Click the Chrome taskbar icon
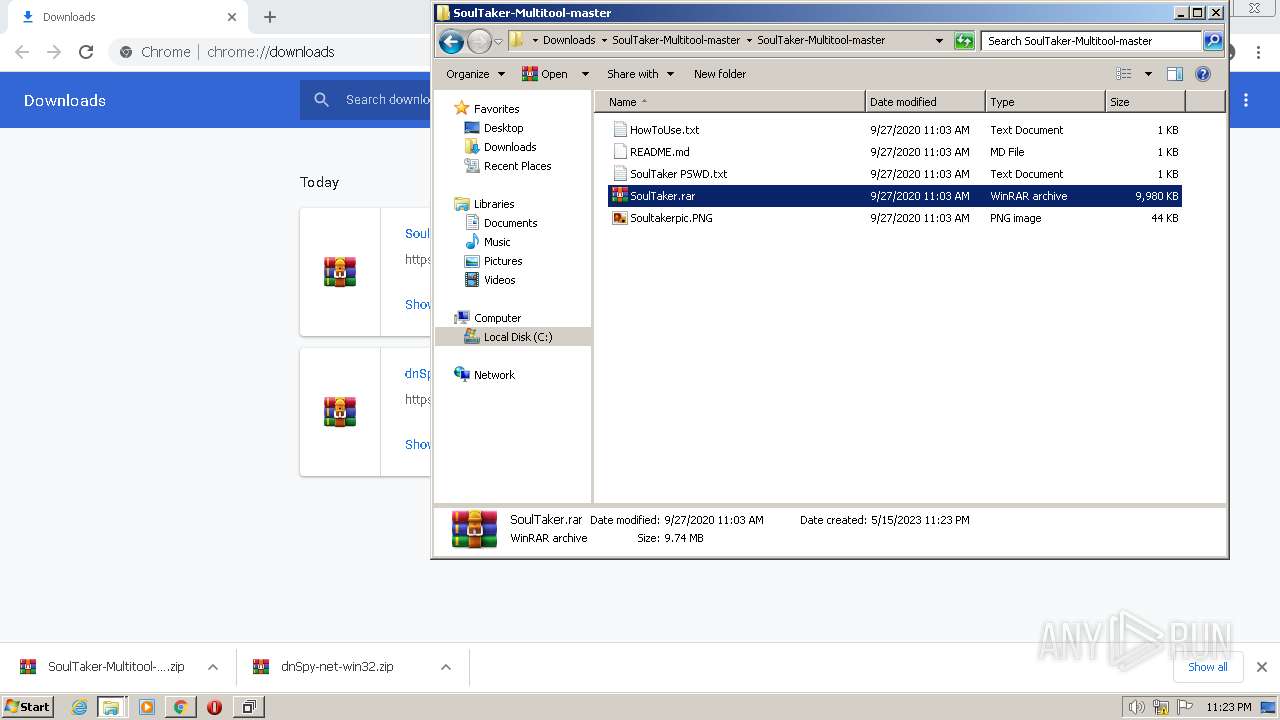The image size is (1280, 720). point(180,707)
